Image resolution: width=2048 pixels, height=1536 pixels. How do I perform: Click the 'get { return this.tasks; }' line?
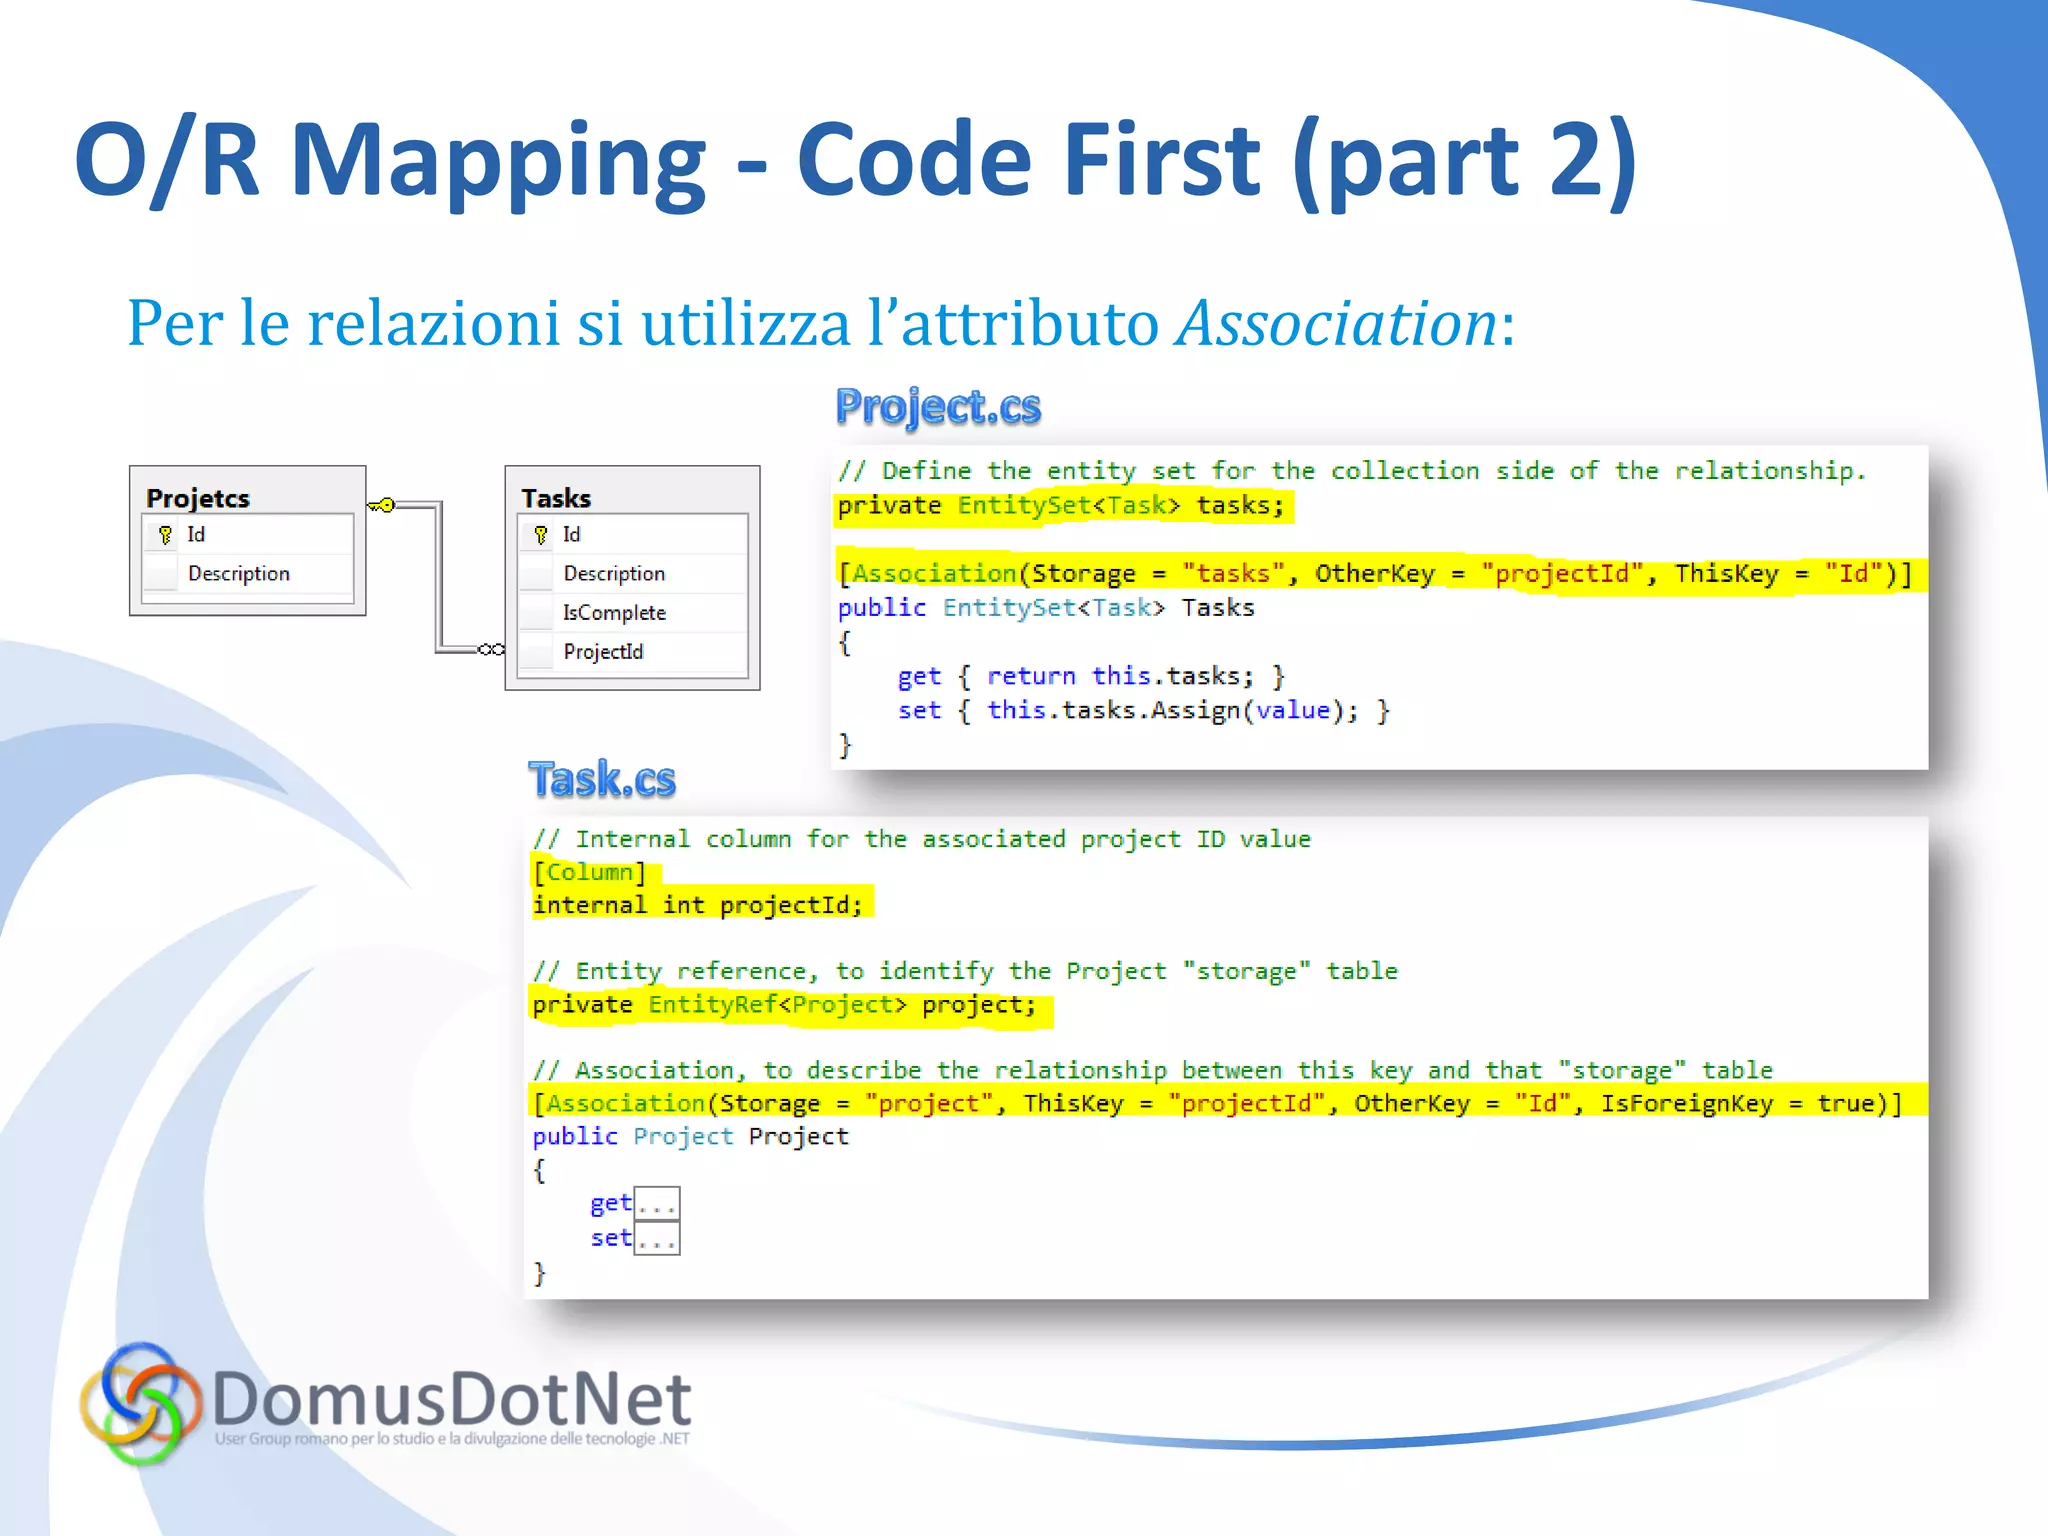[x=1091, y=677]
